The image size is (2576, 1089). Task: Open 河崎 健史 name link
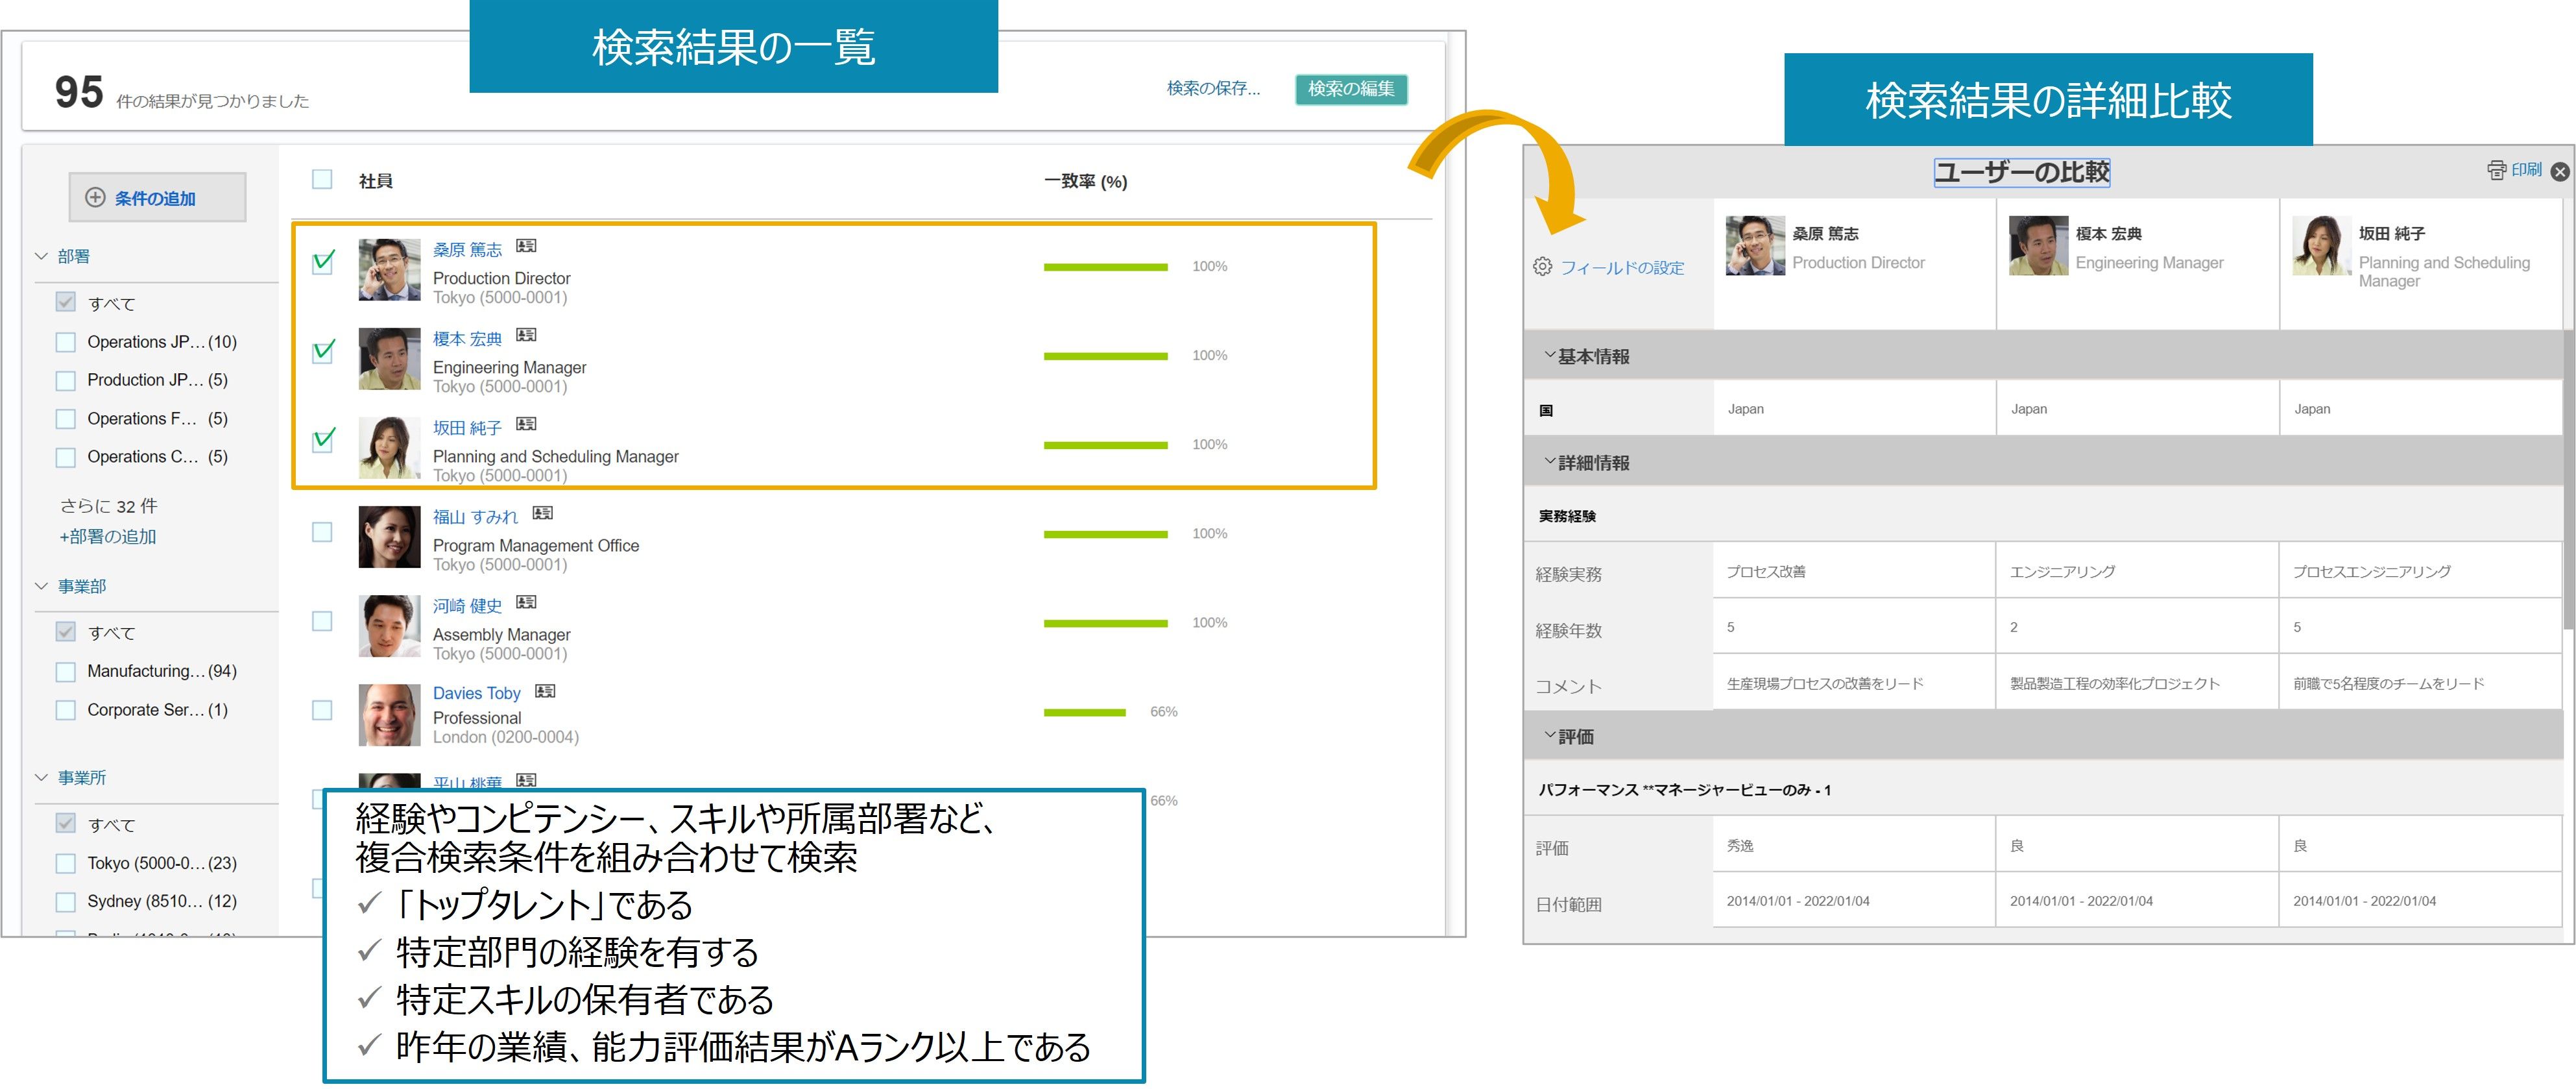click(x=467, y=606)
